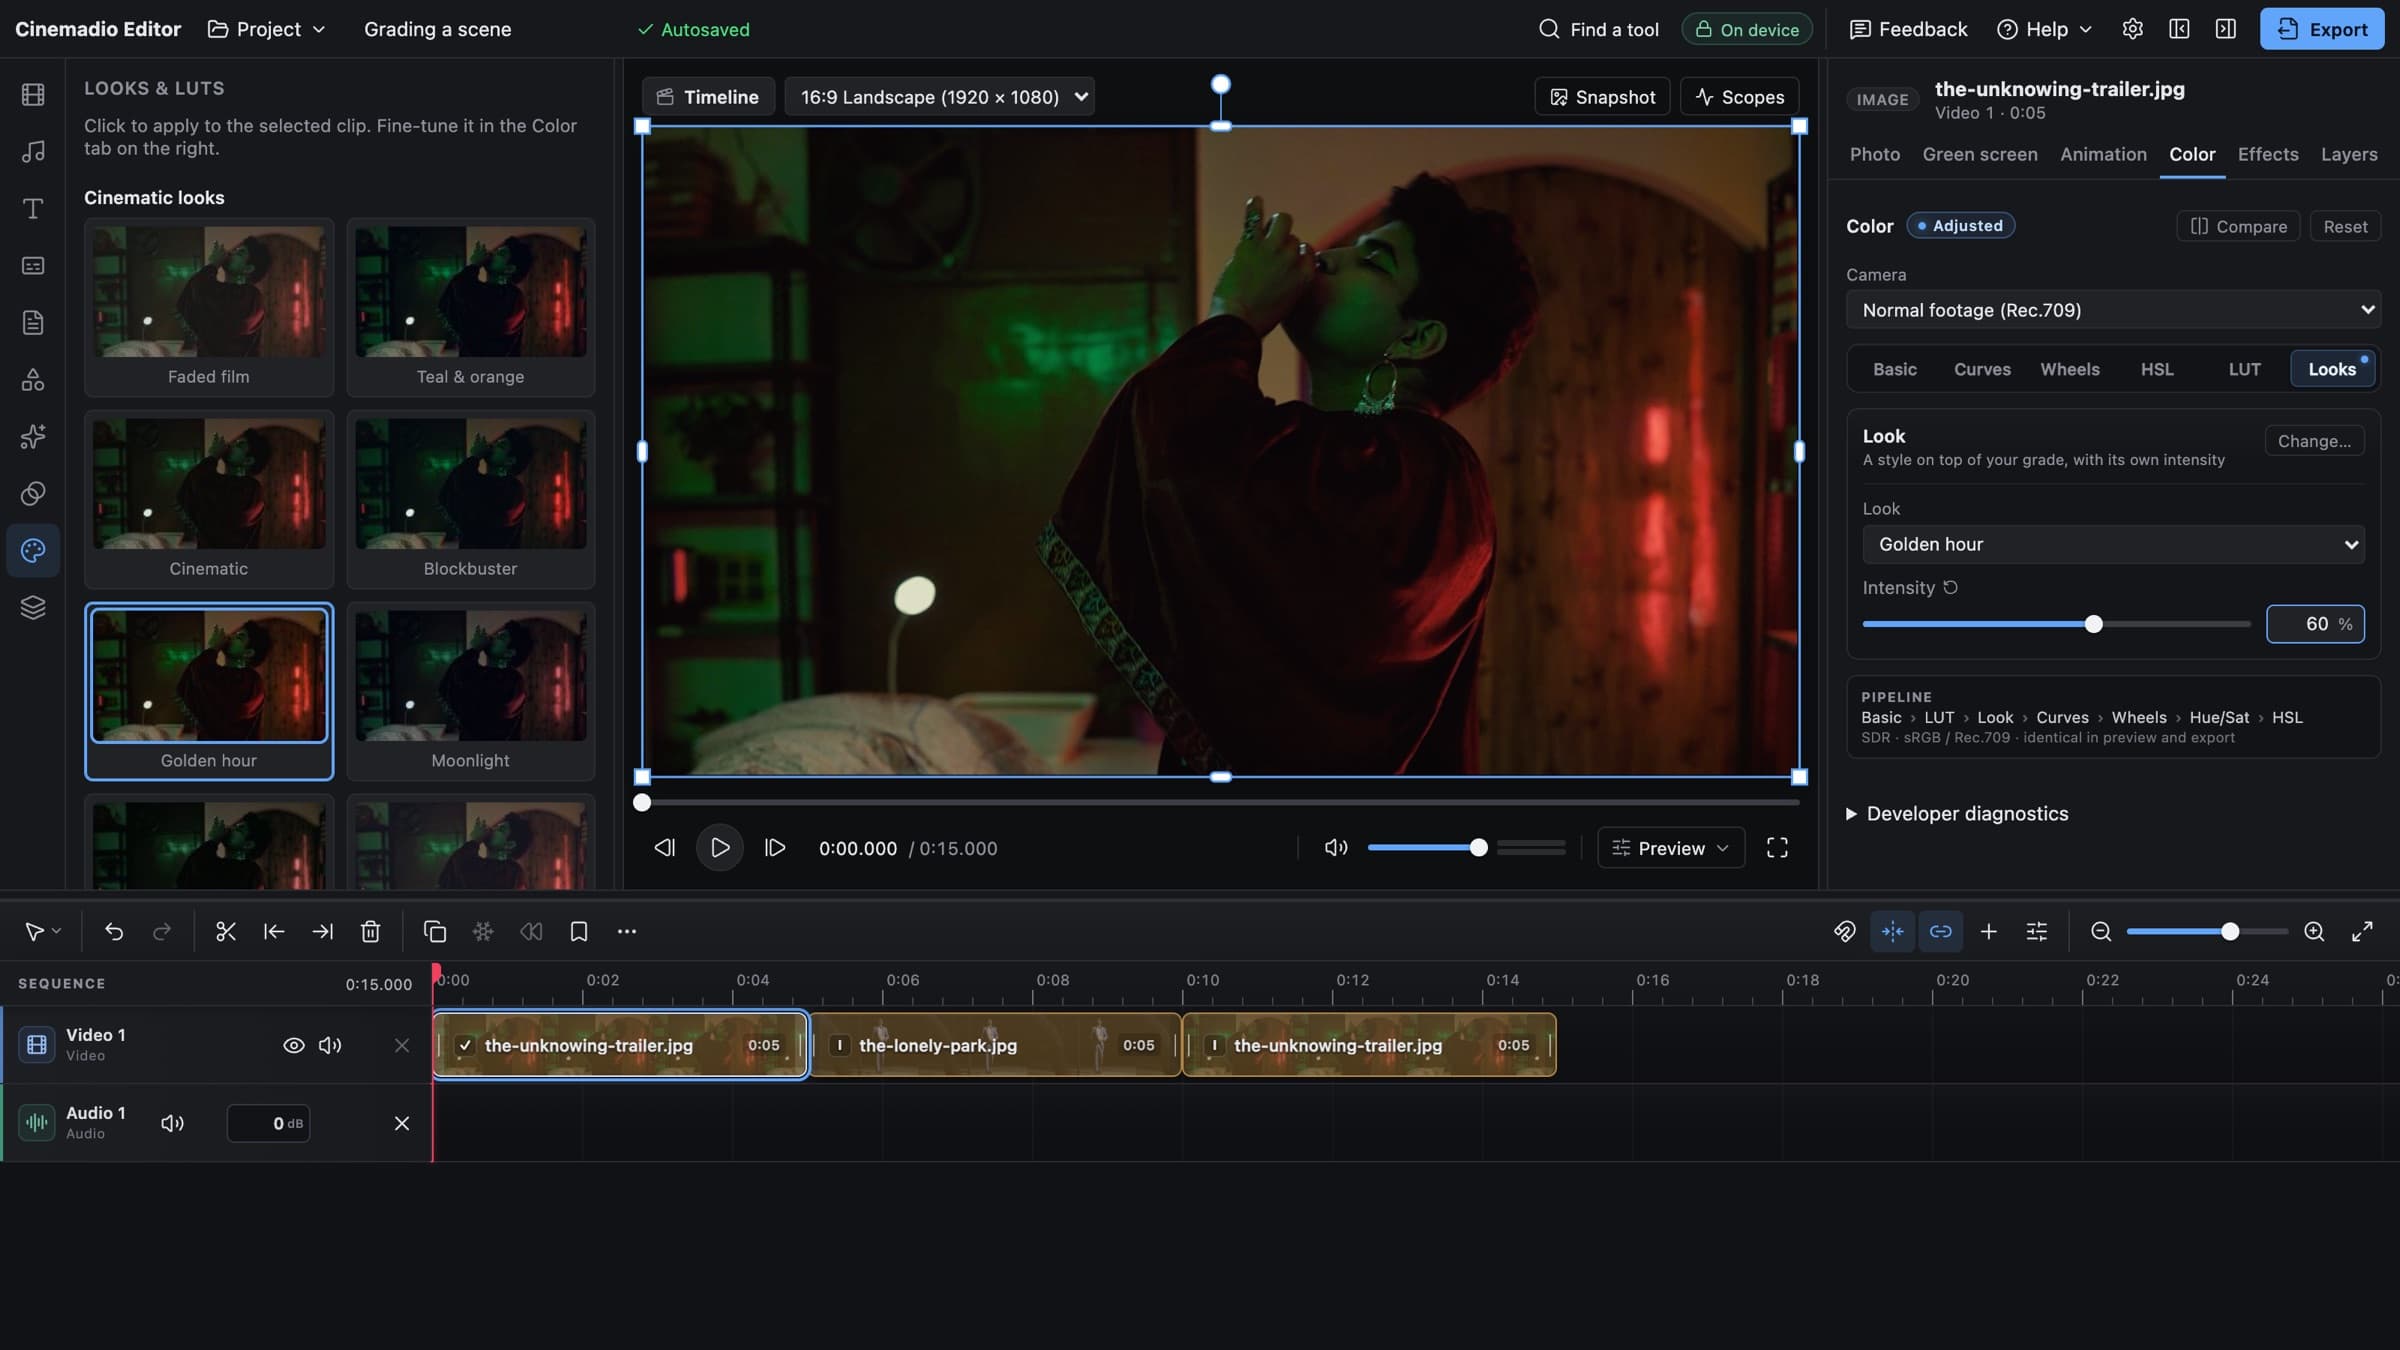Open the Preview quality dropdown

pos(1671,848)
